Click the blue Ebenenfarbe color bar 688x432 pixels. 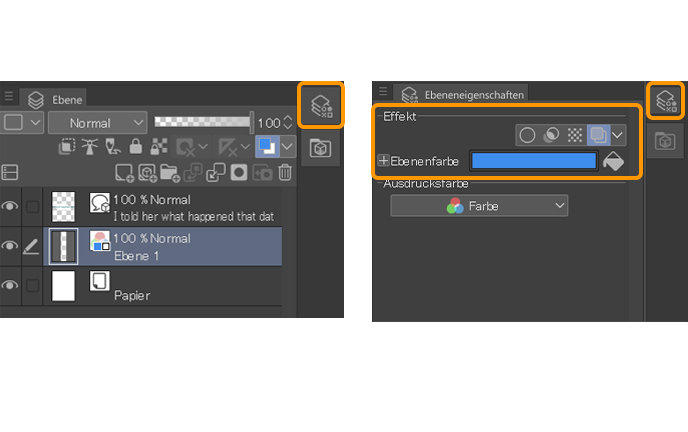coord(534,161)
